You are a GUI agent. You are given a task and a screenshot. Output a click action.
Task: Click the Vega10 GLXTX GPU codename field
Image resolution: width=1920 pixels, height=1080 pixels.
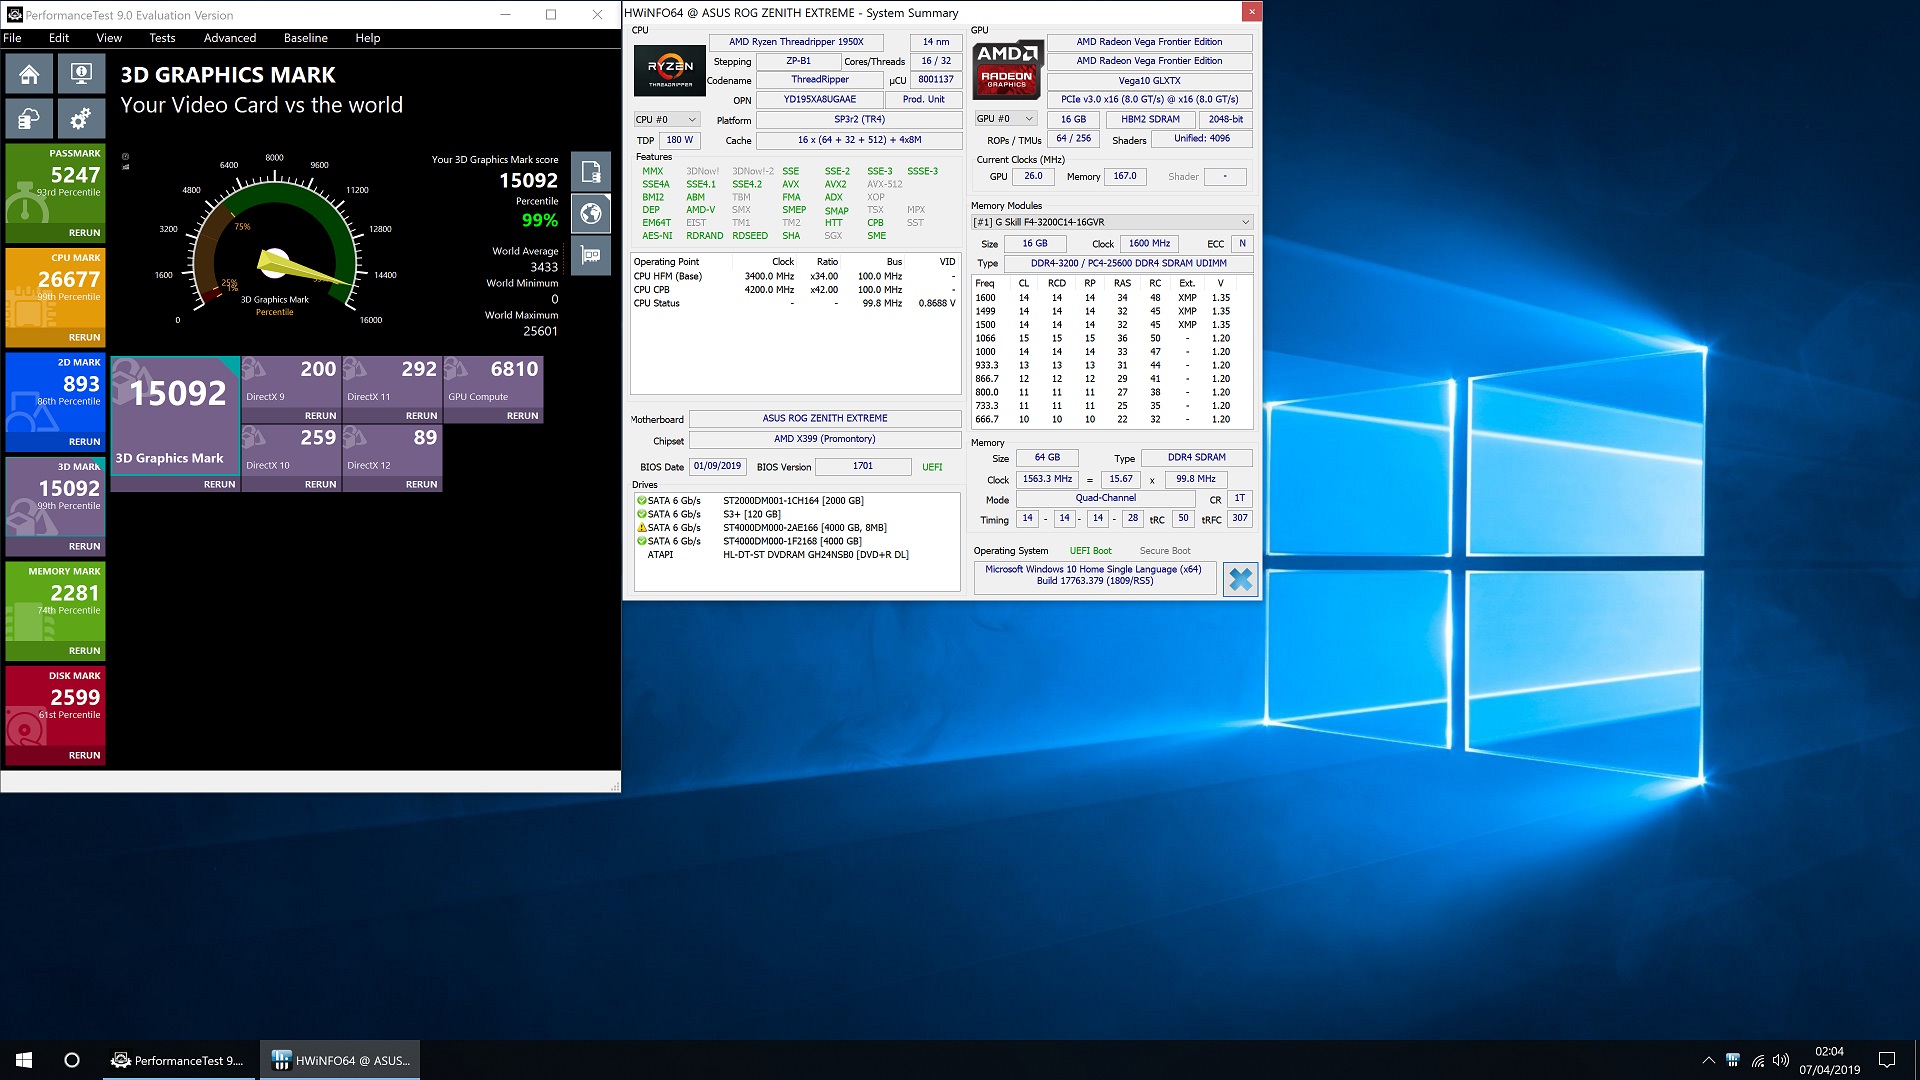tap(1149, 81)
